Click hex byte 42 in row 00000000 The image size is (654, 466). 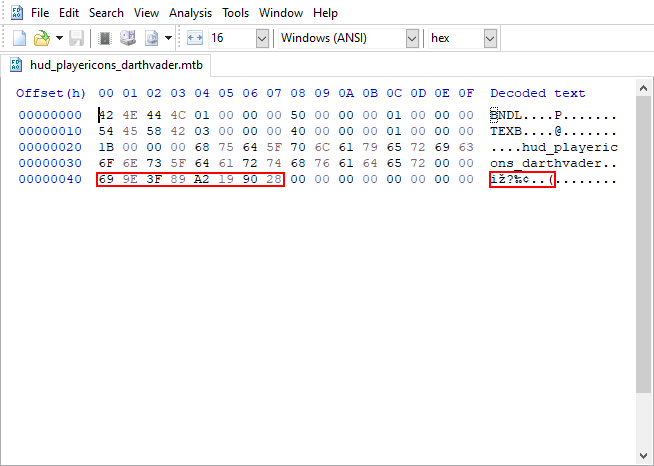tap(106, 115)
